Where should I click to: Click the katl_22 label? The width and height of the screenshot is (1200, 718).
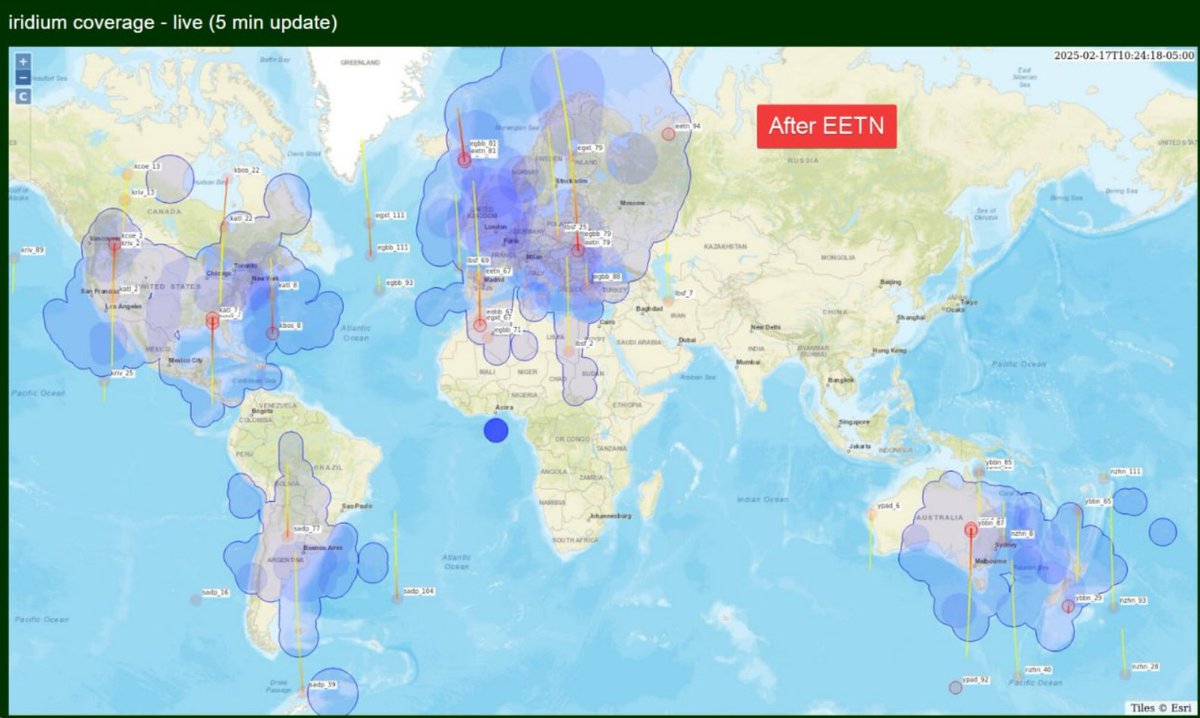pos(241,217)
